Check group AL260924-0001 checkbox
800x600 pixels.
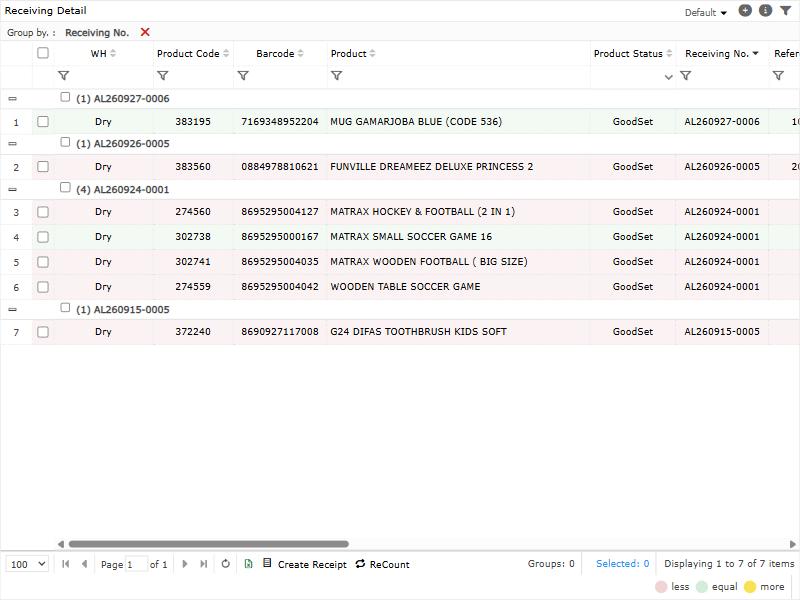click(x=65, y=187)
